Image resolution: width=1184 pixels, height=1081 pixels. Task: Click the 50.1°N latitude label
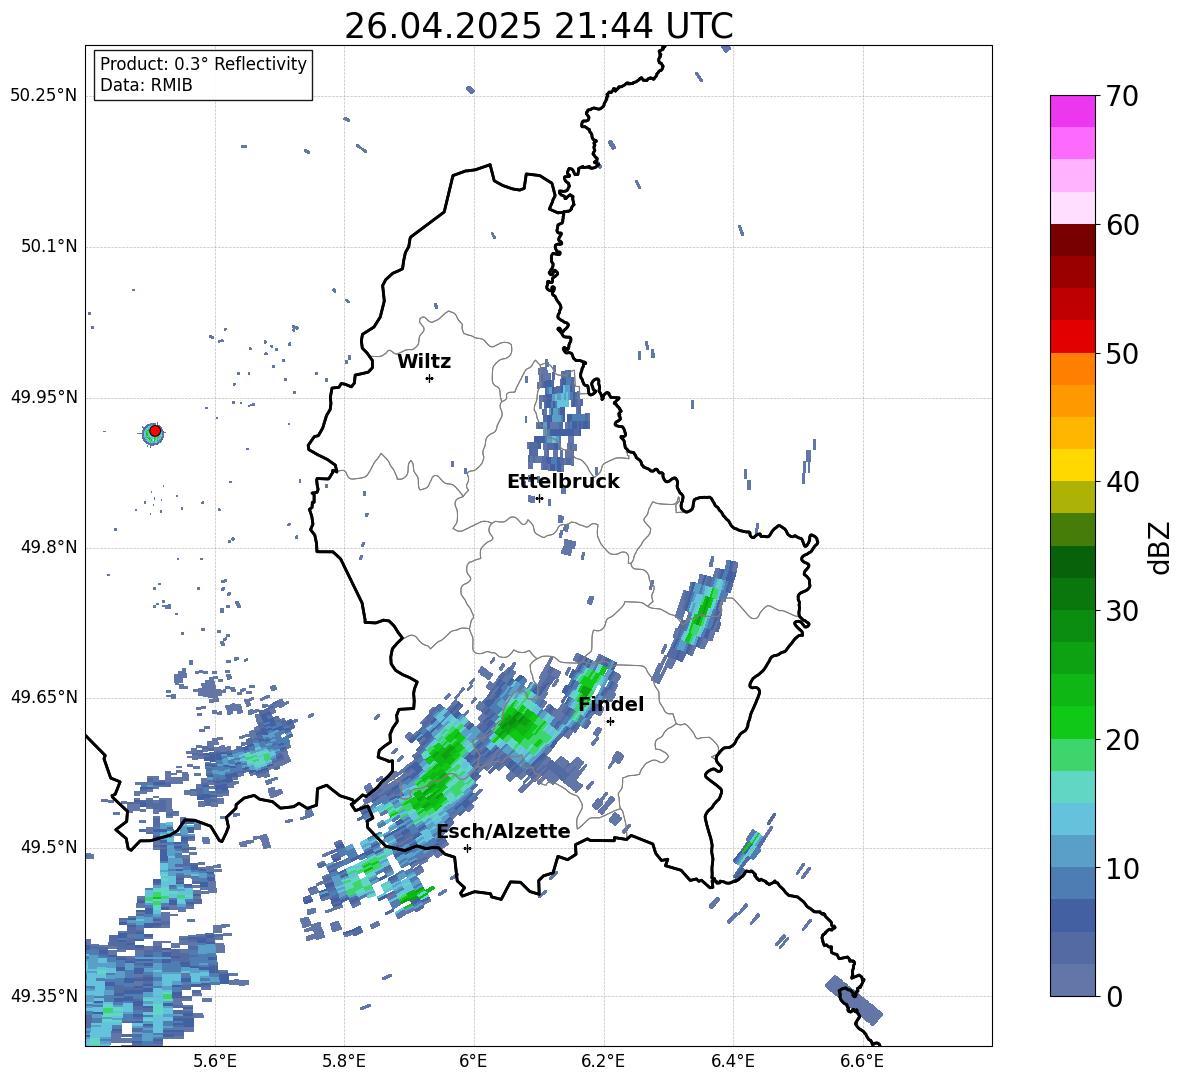click(48, 247)
